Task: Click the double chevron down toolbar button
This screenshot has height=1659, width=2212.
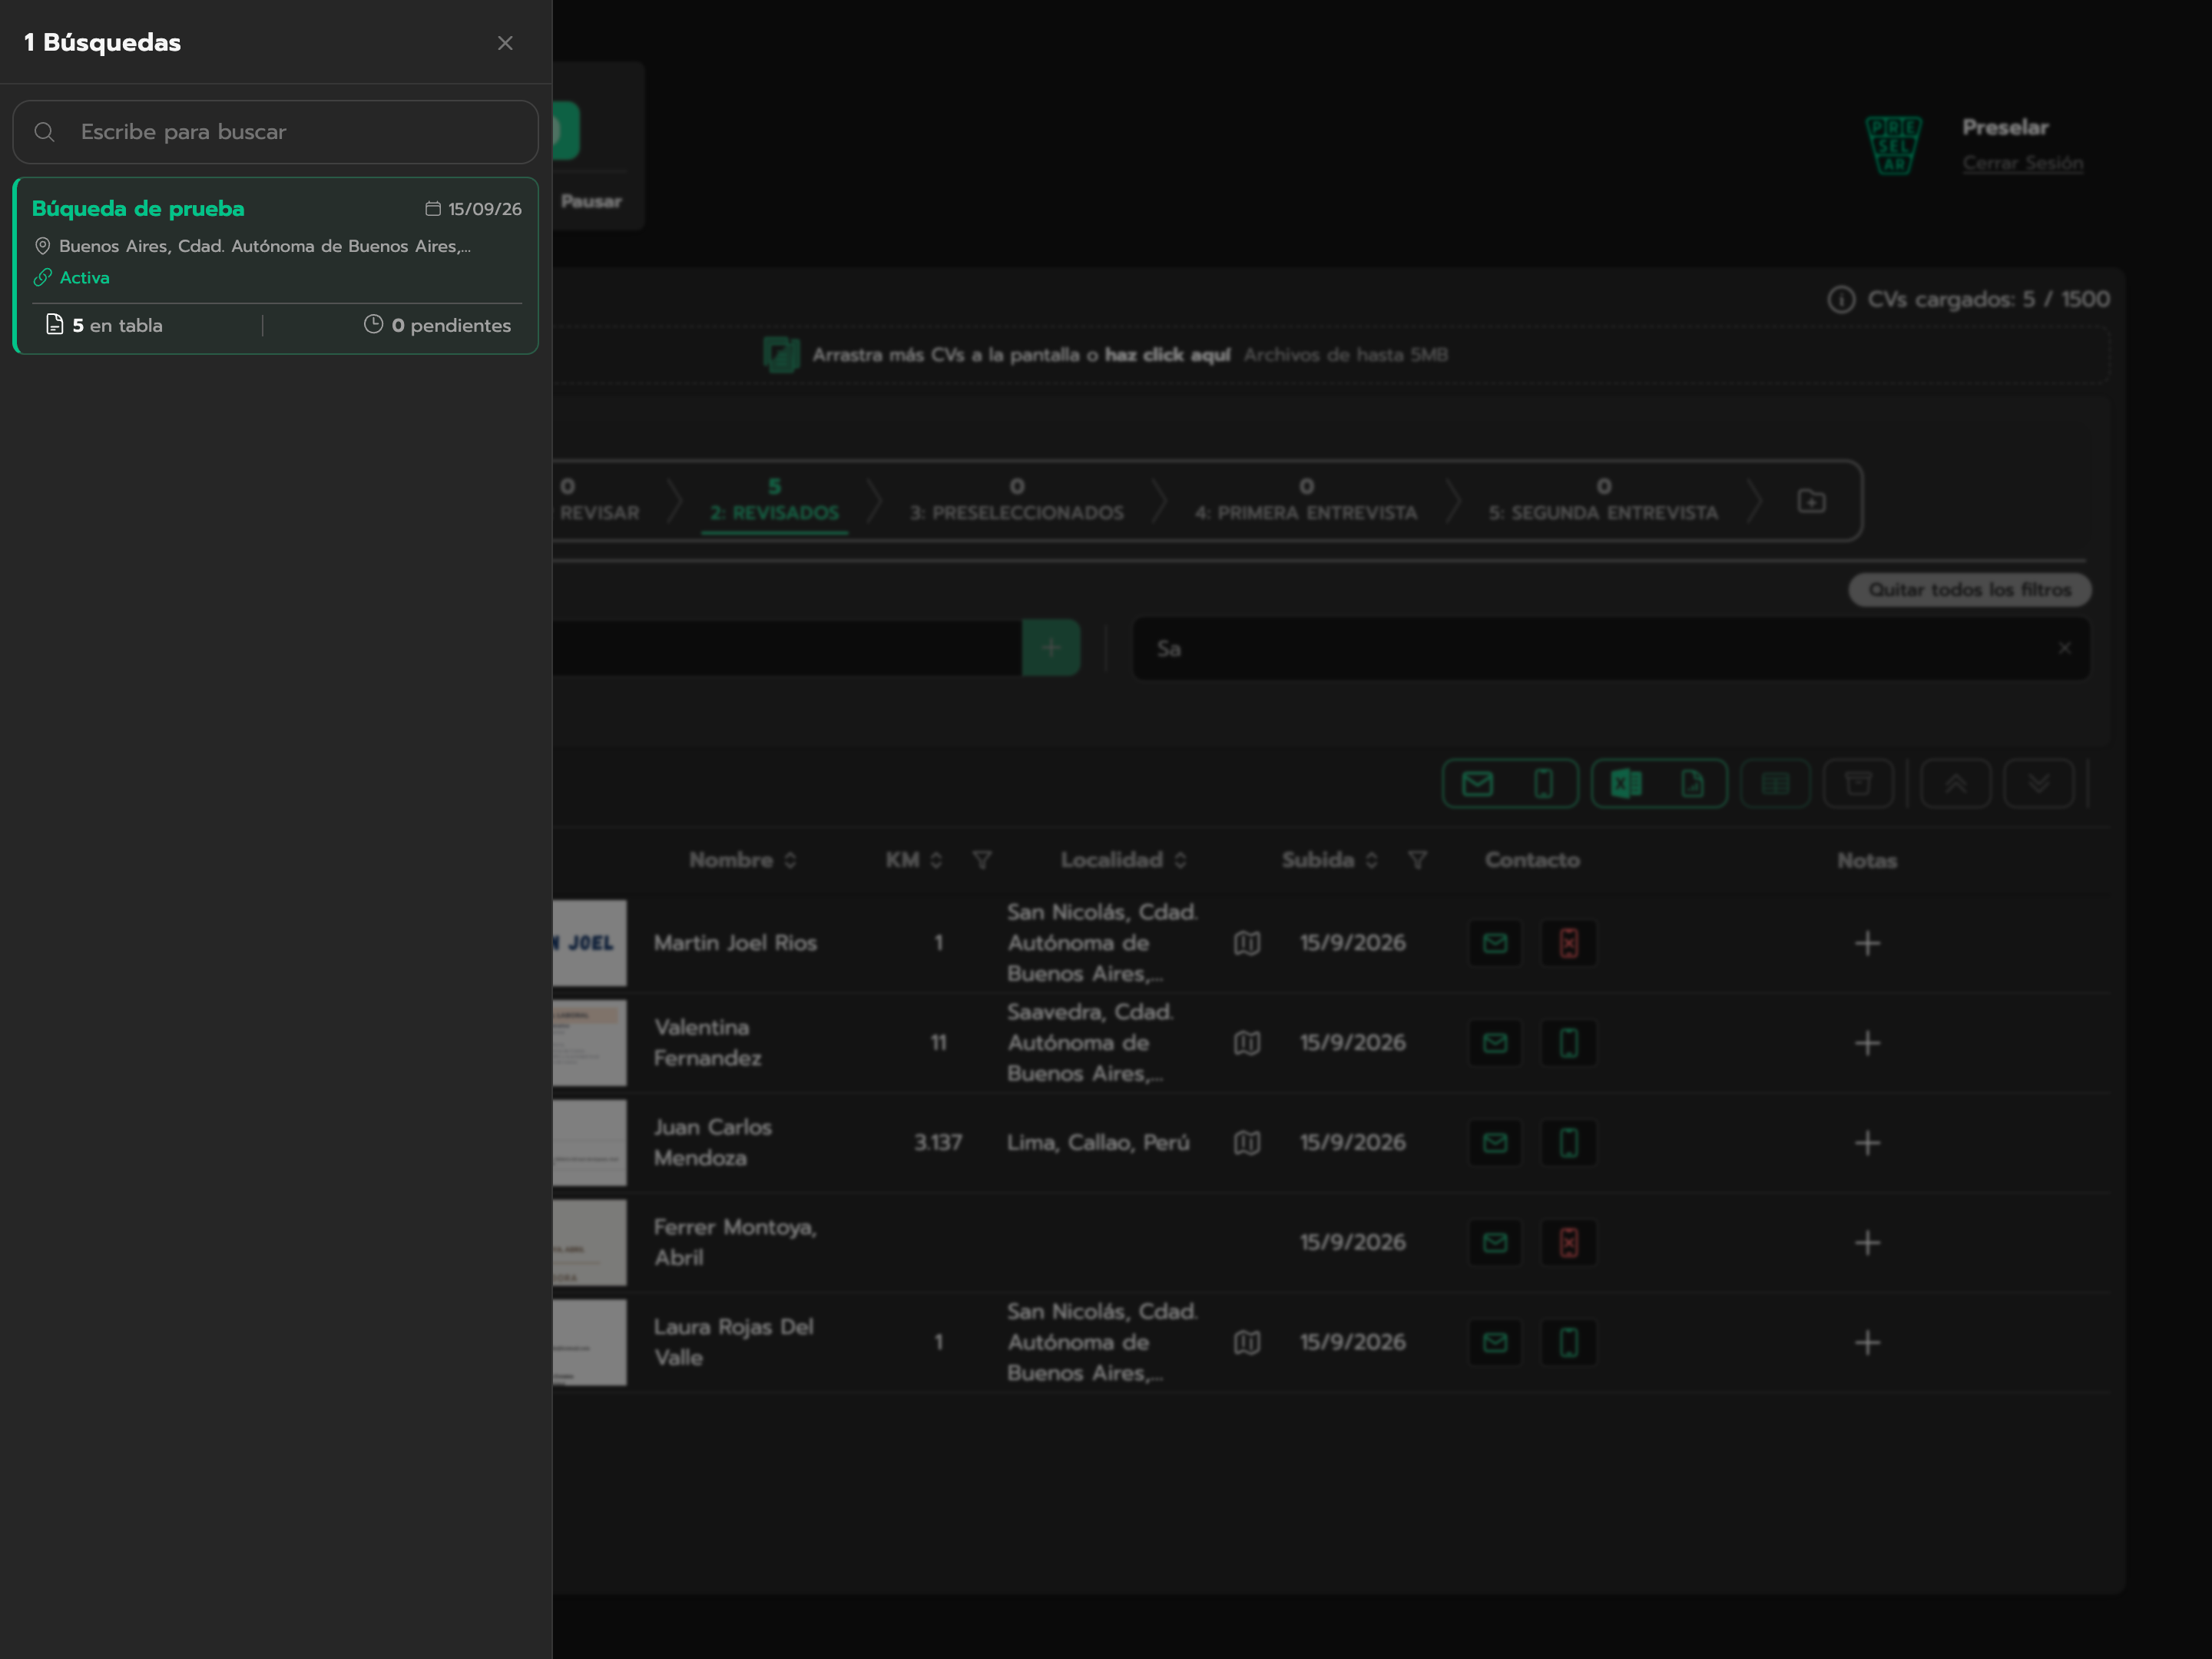Action: (x=2038, y=783)
